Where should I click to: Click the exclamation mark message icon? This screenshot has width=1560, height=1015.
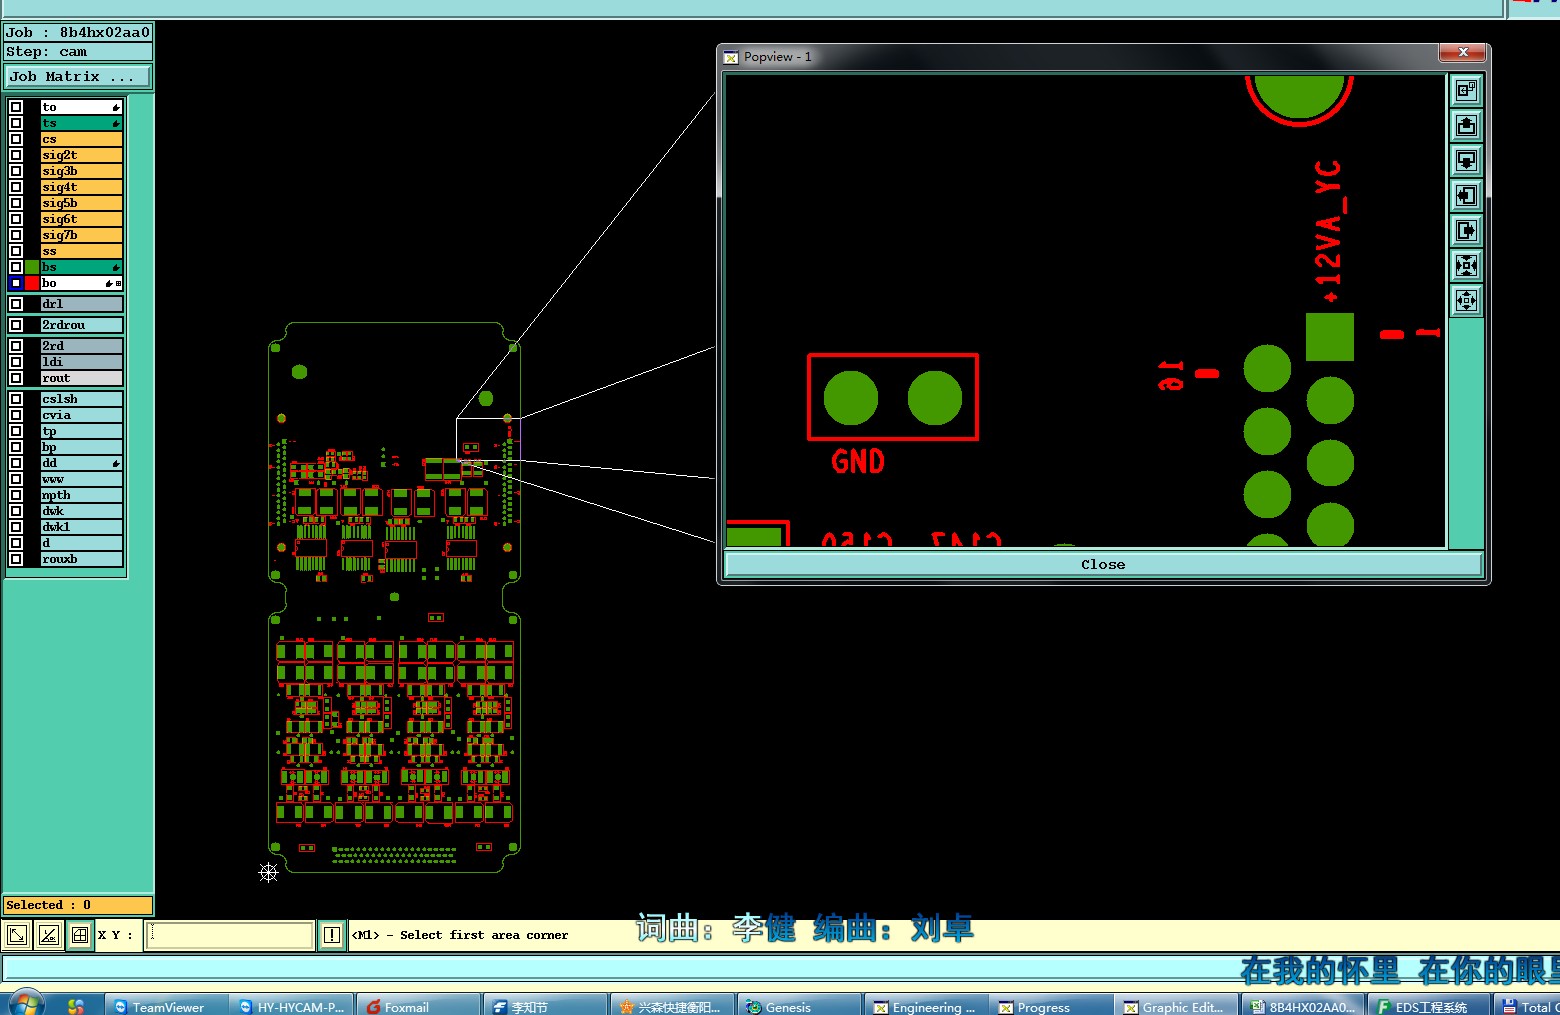(x=332, y=935)
